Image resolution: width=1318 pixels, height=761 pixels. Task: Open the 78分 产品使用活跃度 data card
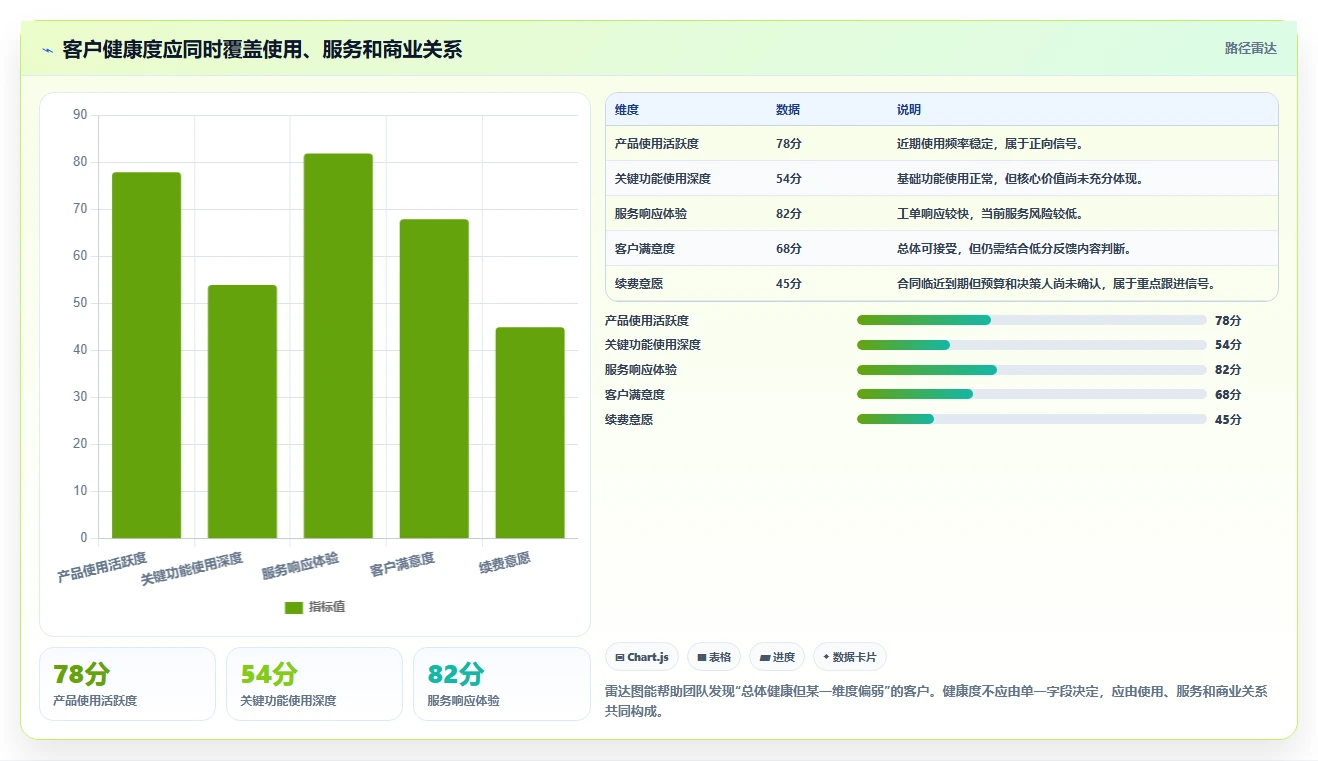tap(127, 684)
